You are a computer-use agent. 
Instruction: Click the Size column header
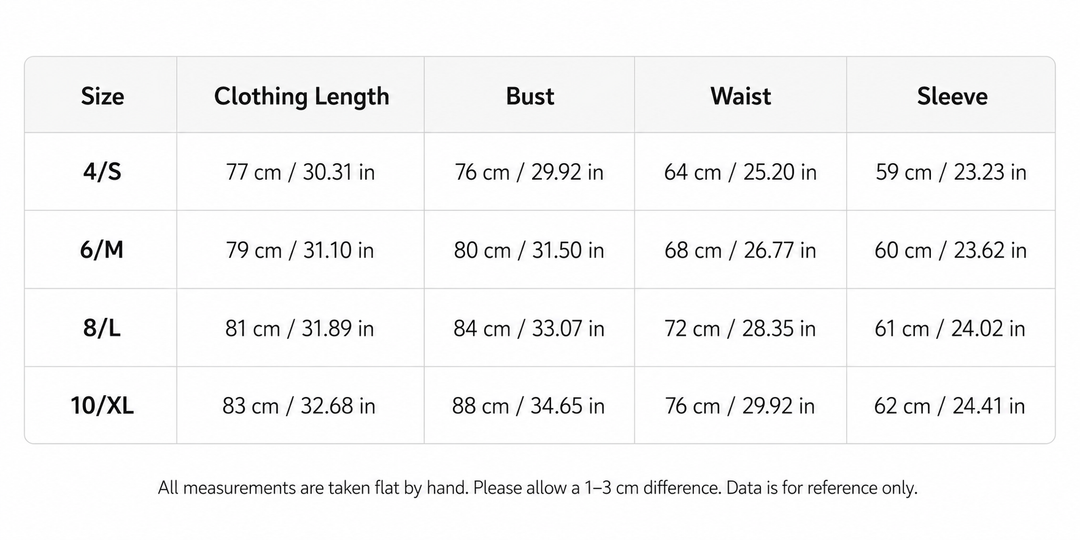102,96
